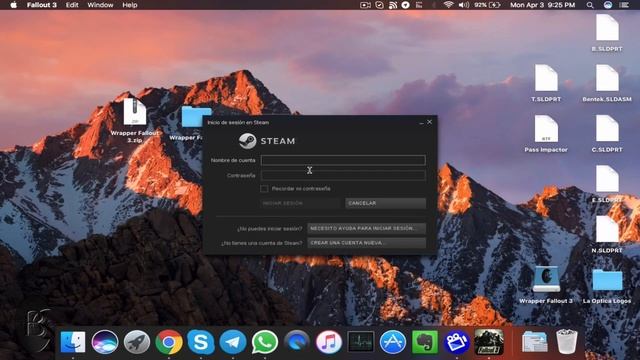Click the CANCELAR button
Viewport: 640px width, 360px height.
(386, 203)
